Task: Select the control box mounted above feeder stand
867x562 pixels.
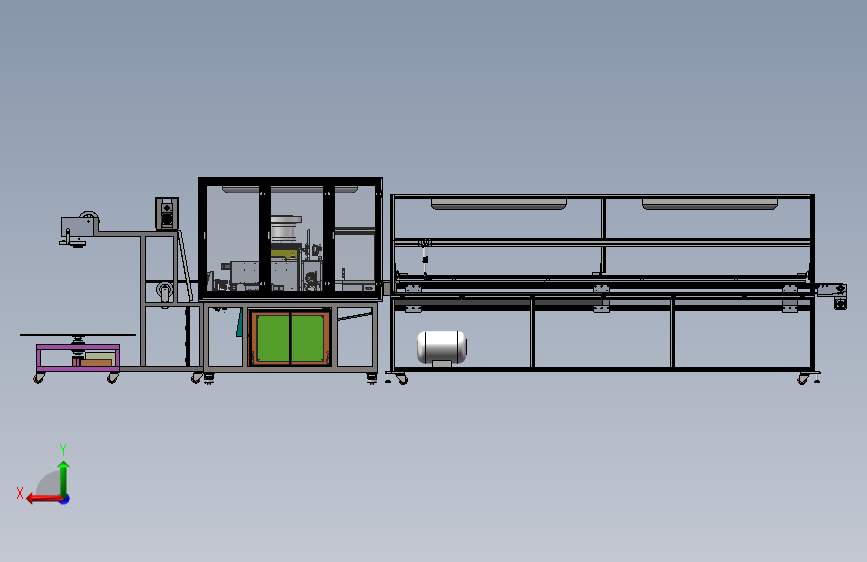Action: click(166, 213)
